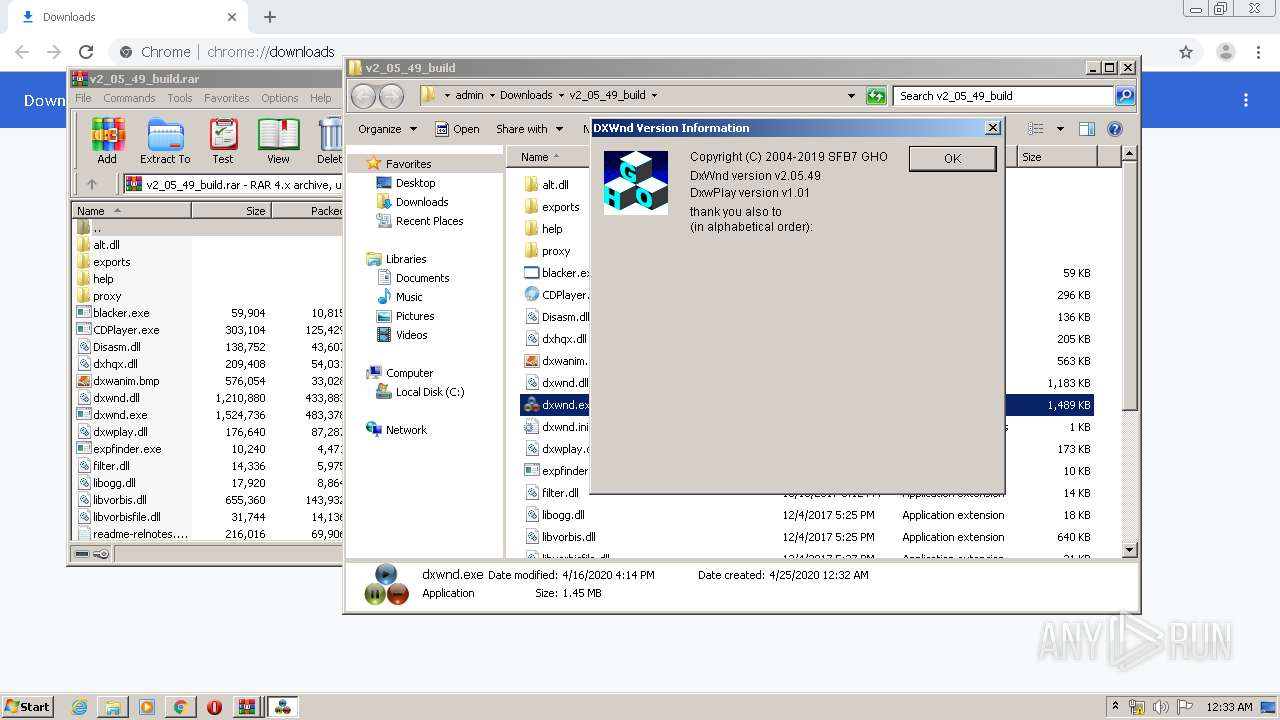Click Explorer help icon
The width and height of the screenshot is (1280, 720).
pos(1115,129)
